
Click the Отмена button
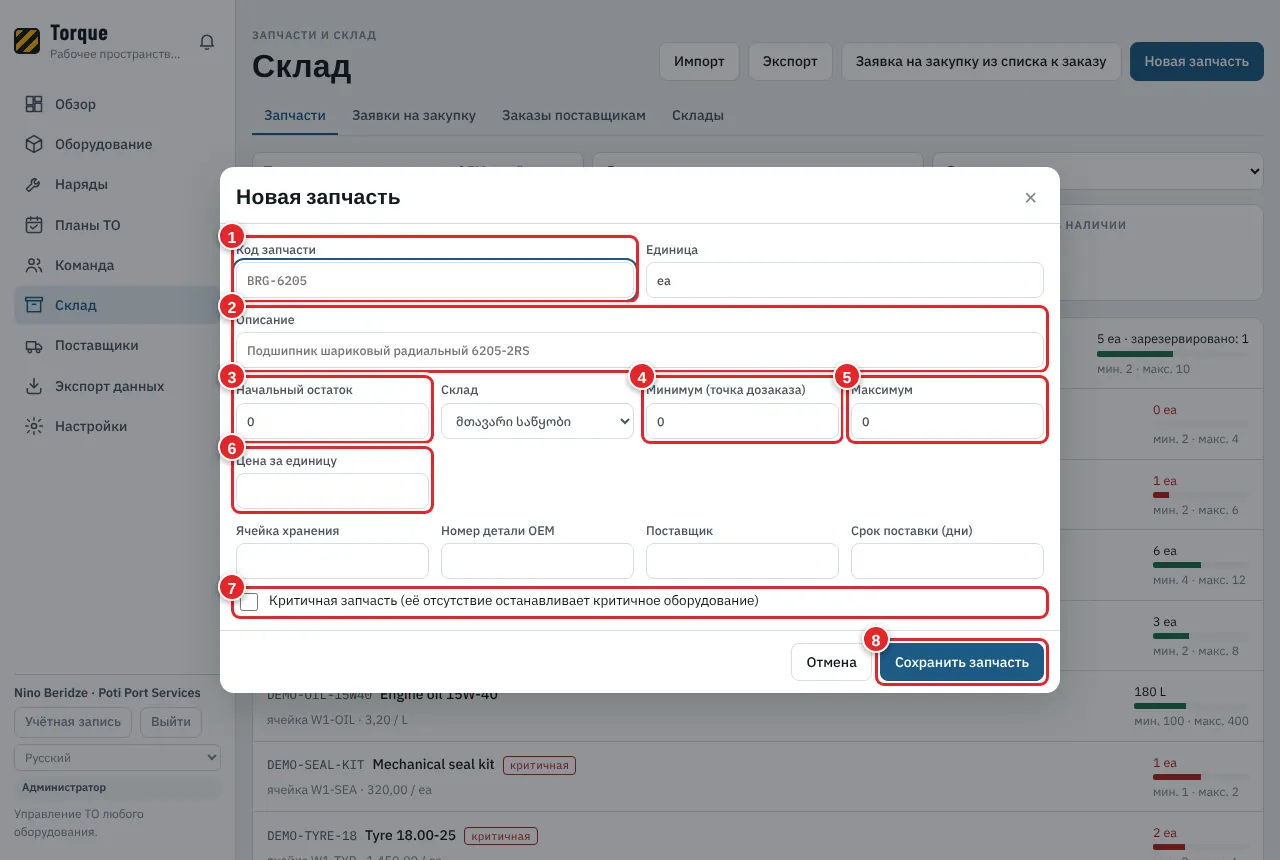[832, 662]
